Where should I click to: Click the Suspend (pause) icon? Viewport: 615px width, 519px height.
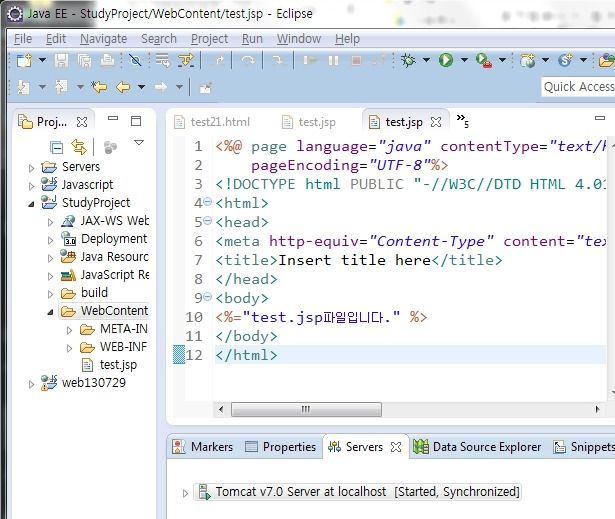pos(333,60)
